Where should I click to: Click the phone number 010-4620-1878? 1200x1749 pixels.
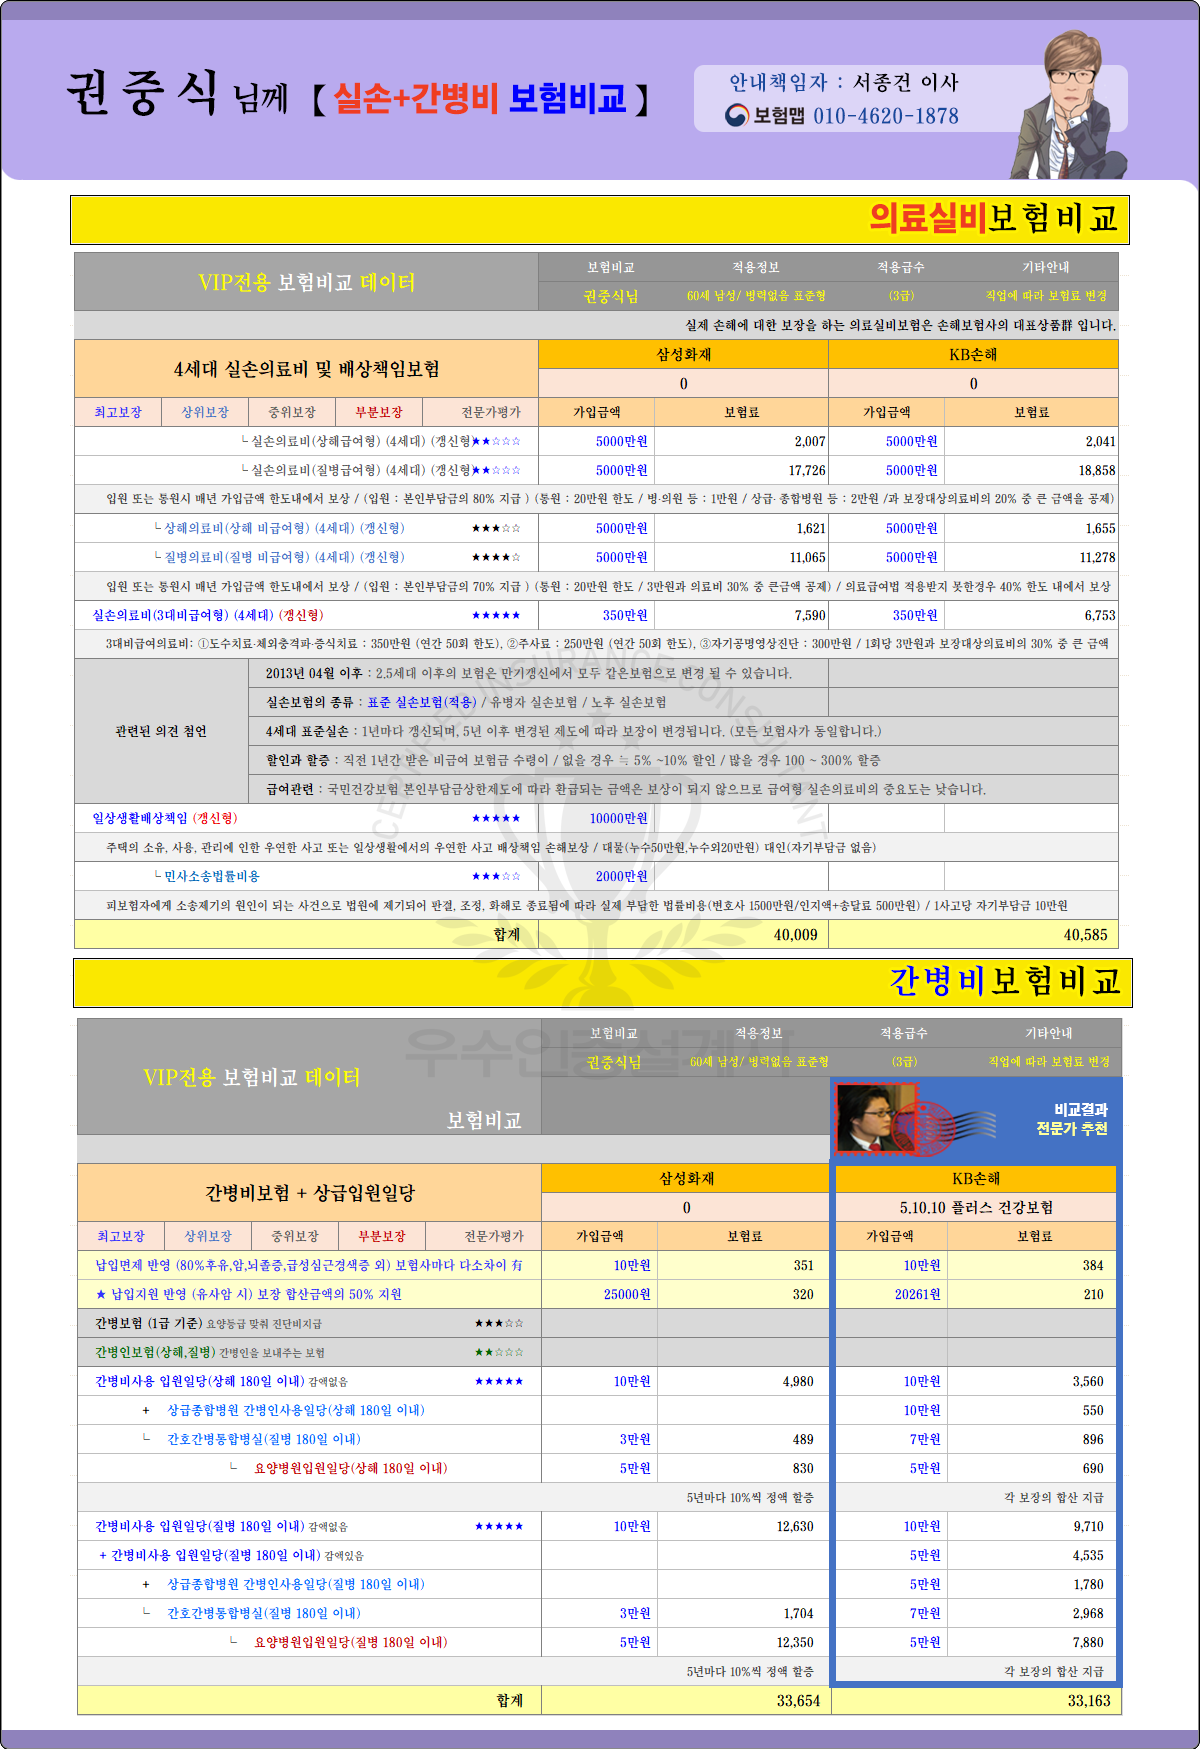pos(886,116)
